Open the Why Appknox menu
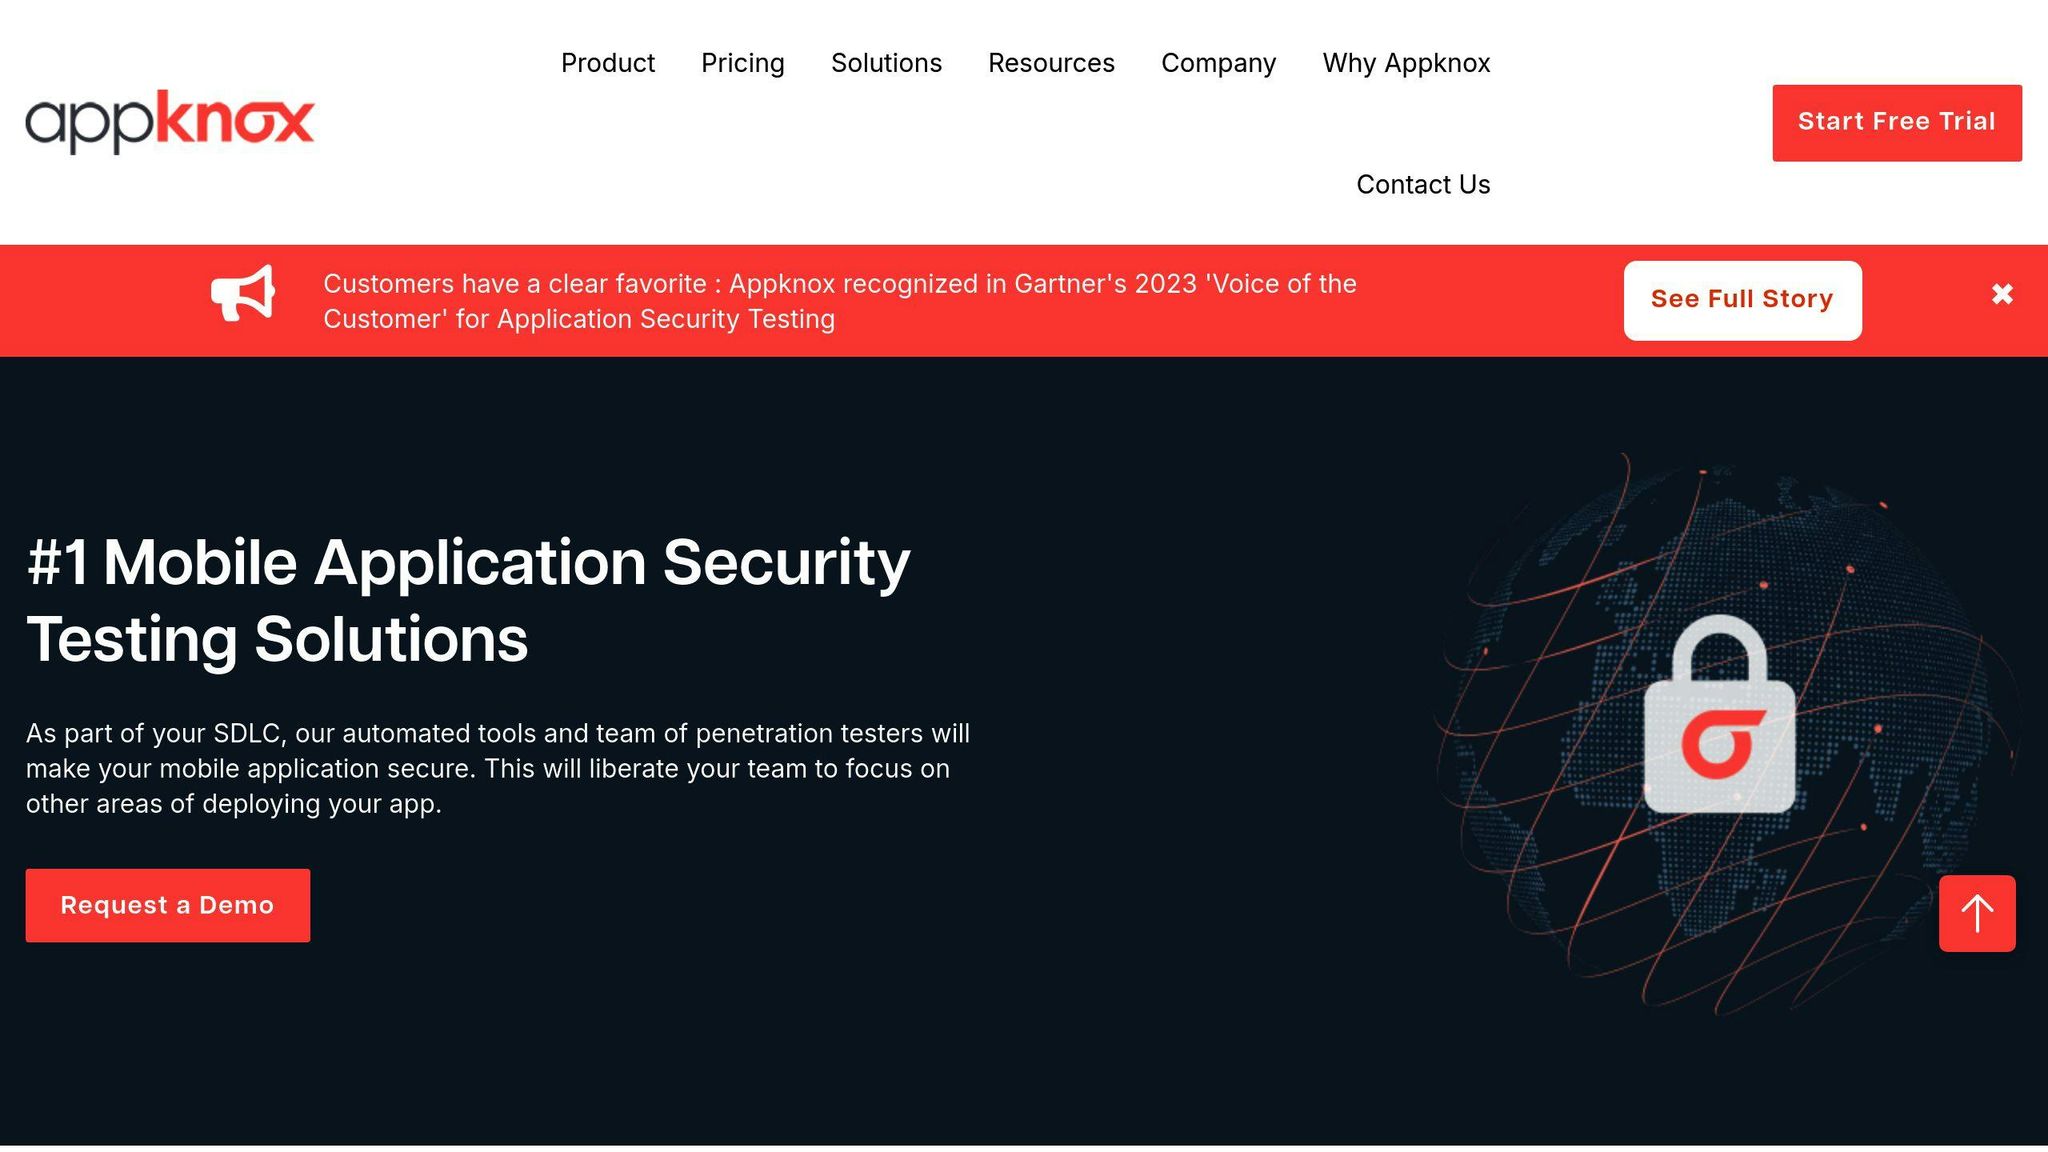Image resolution: width=2048 pixels, height=1152 pixels. pyautogui.click(x=1406, y=62)
